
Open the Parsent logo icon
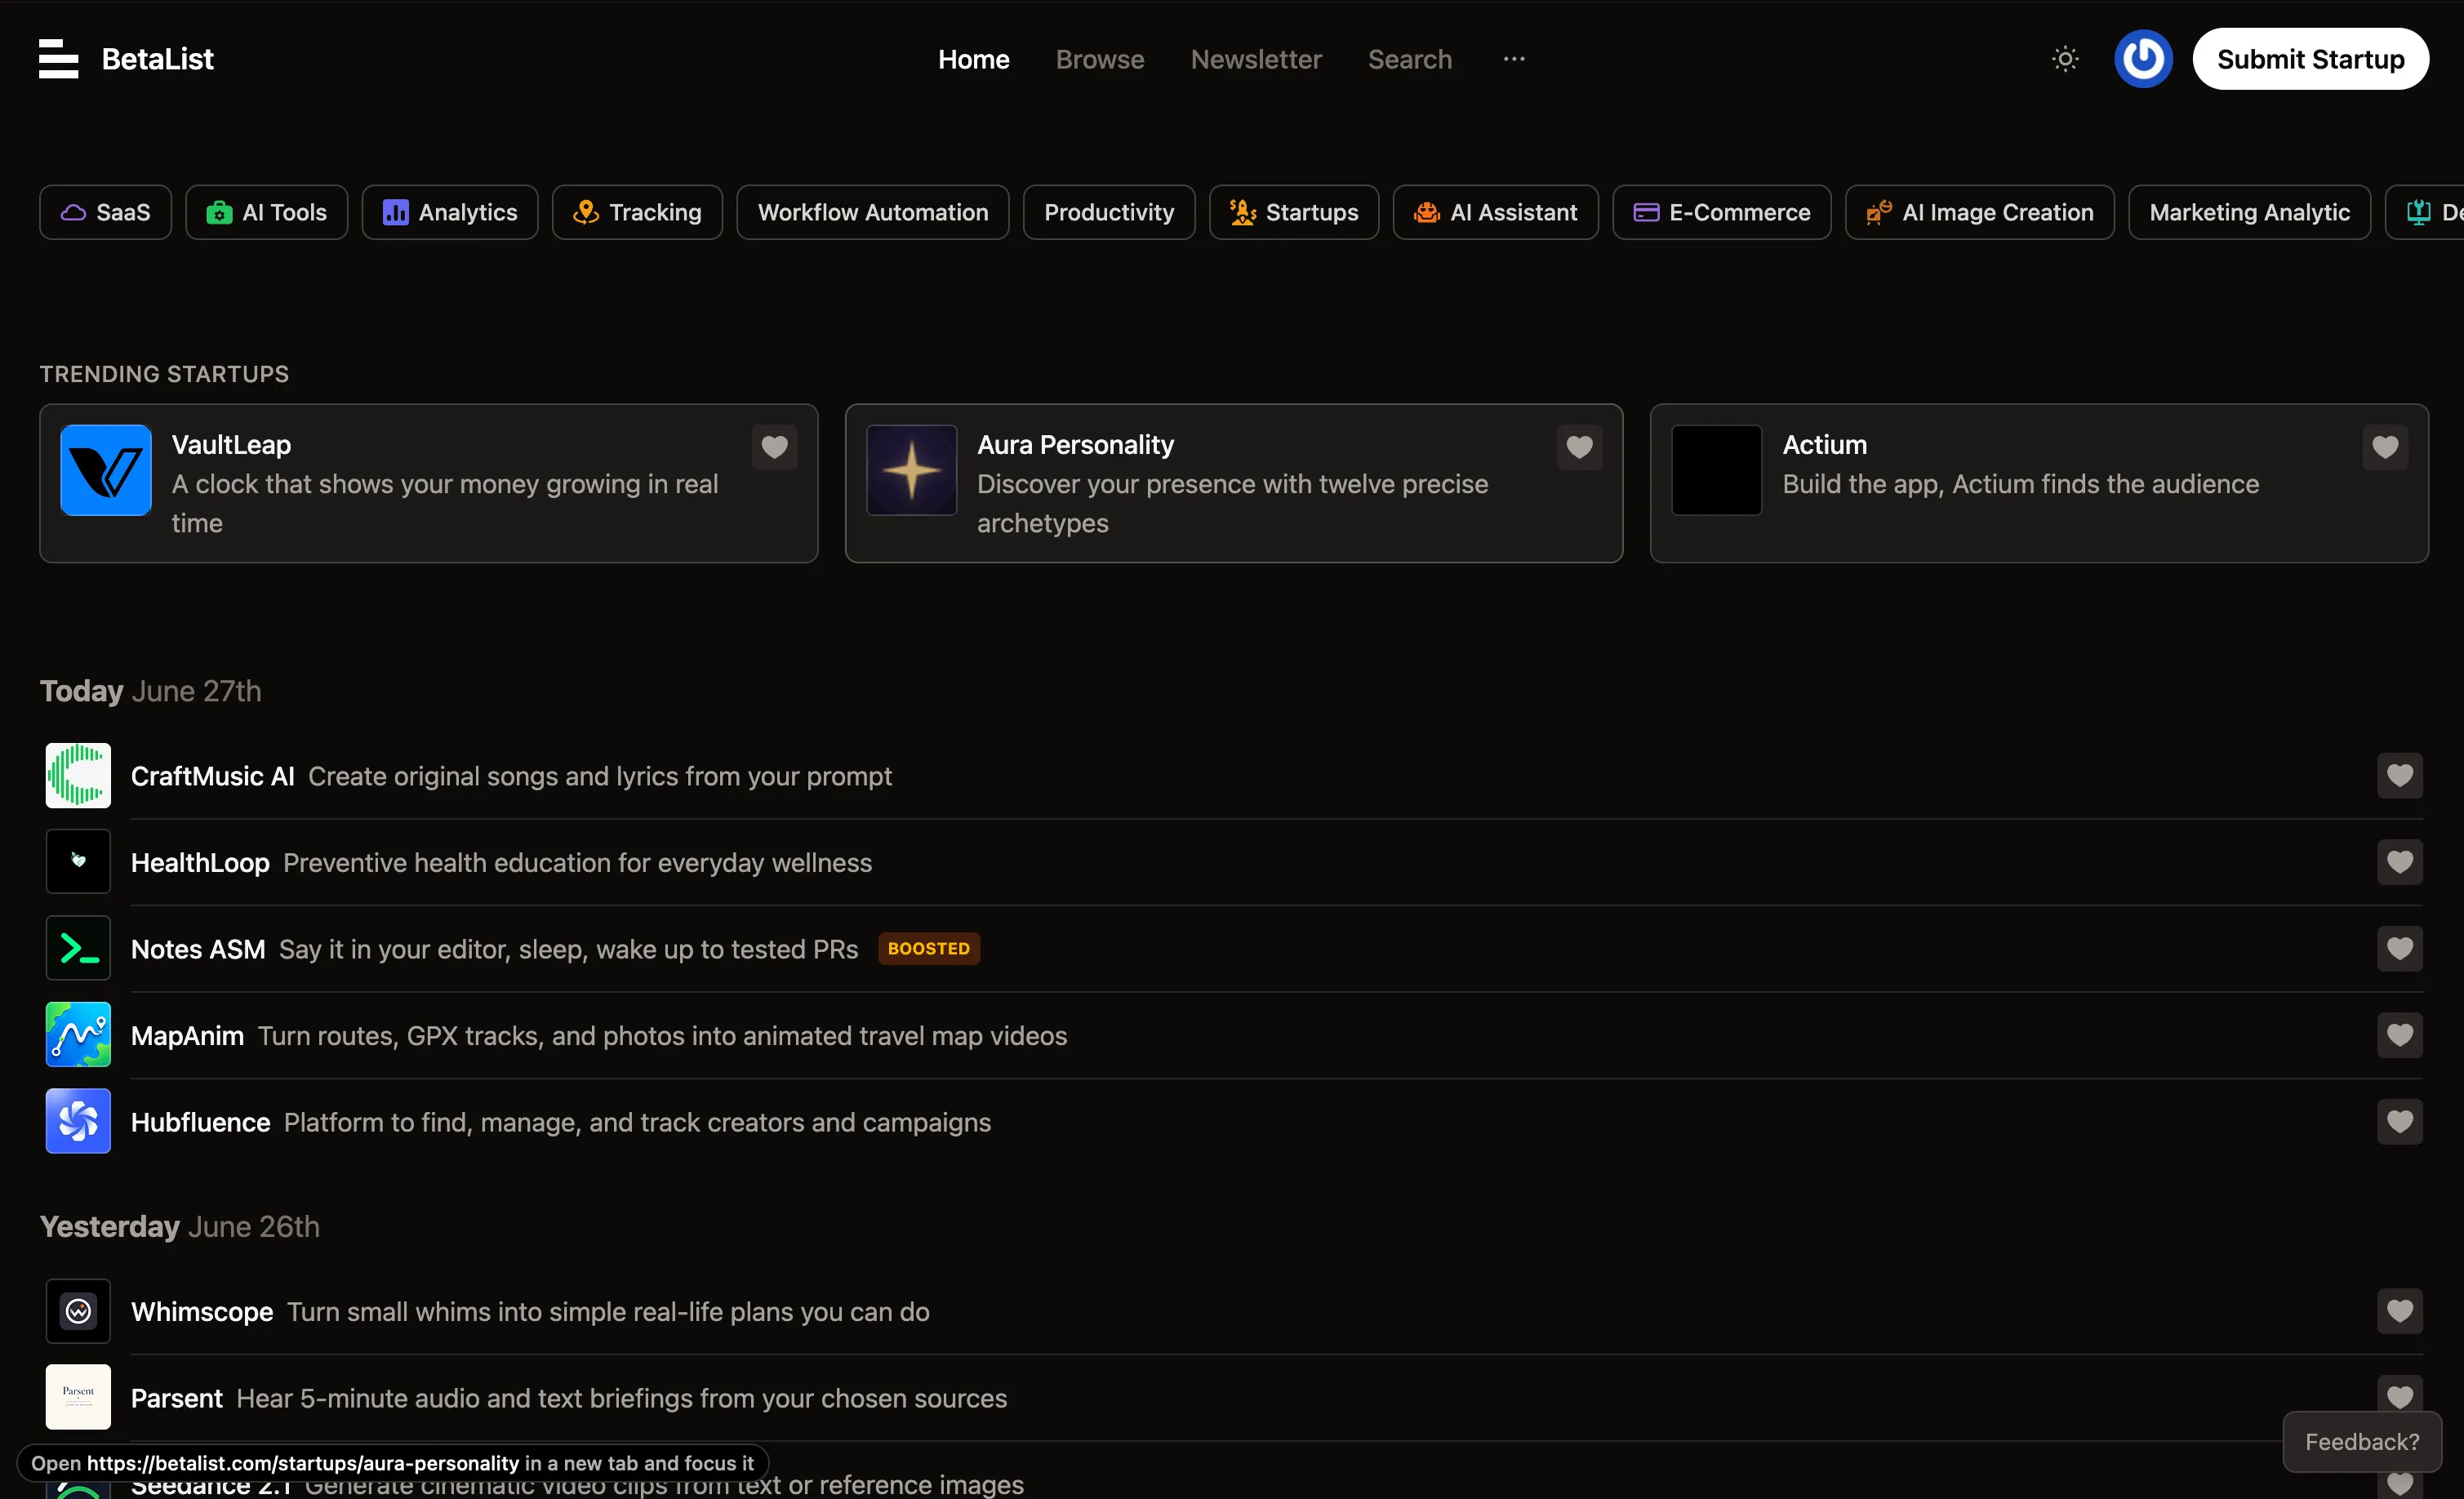coord(78,1397)
